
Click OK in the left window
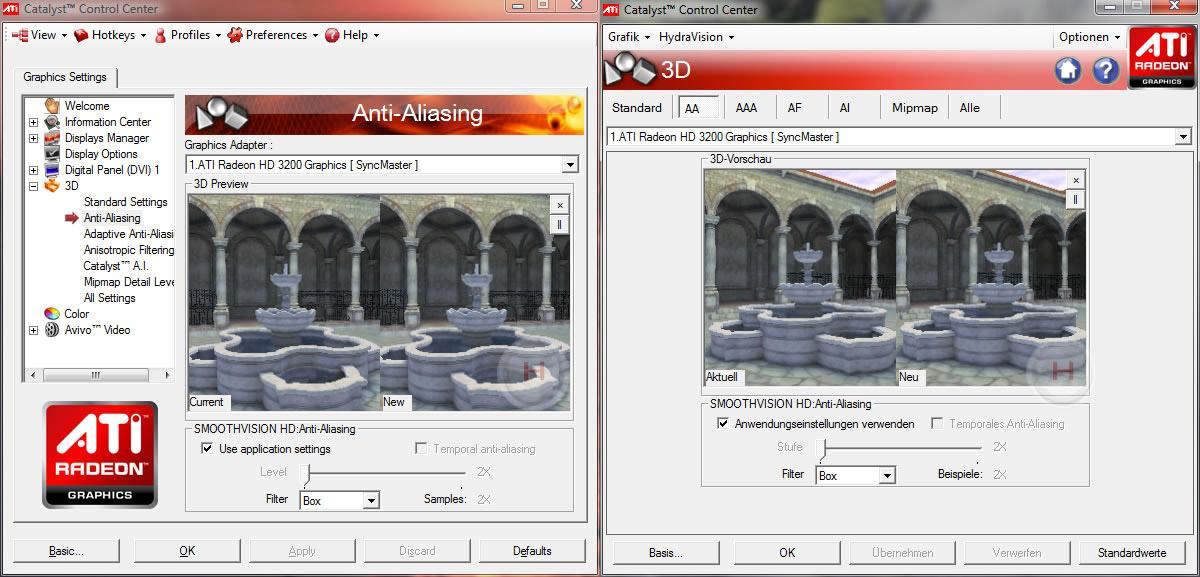[x=187, y=551]
